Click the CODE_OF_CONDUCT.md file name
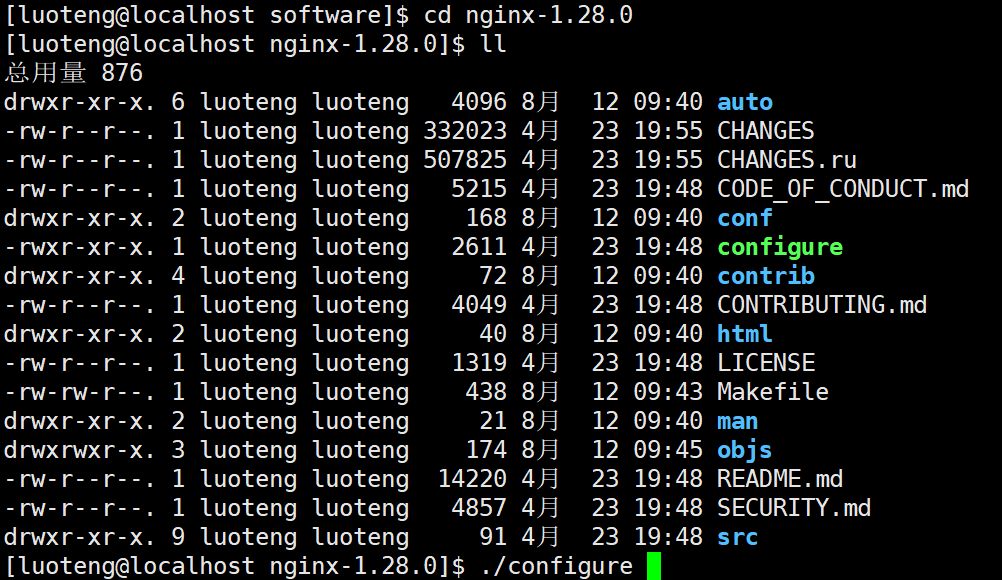Viewport: 1002px width, 580px height. [842, 189]
